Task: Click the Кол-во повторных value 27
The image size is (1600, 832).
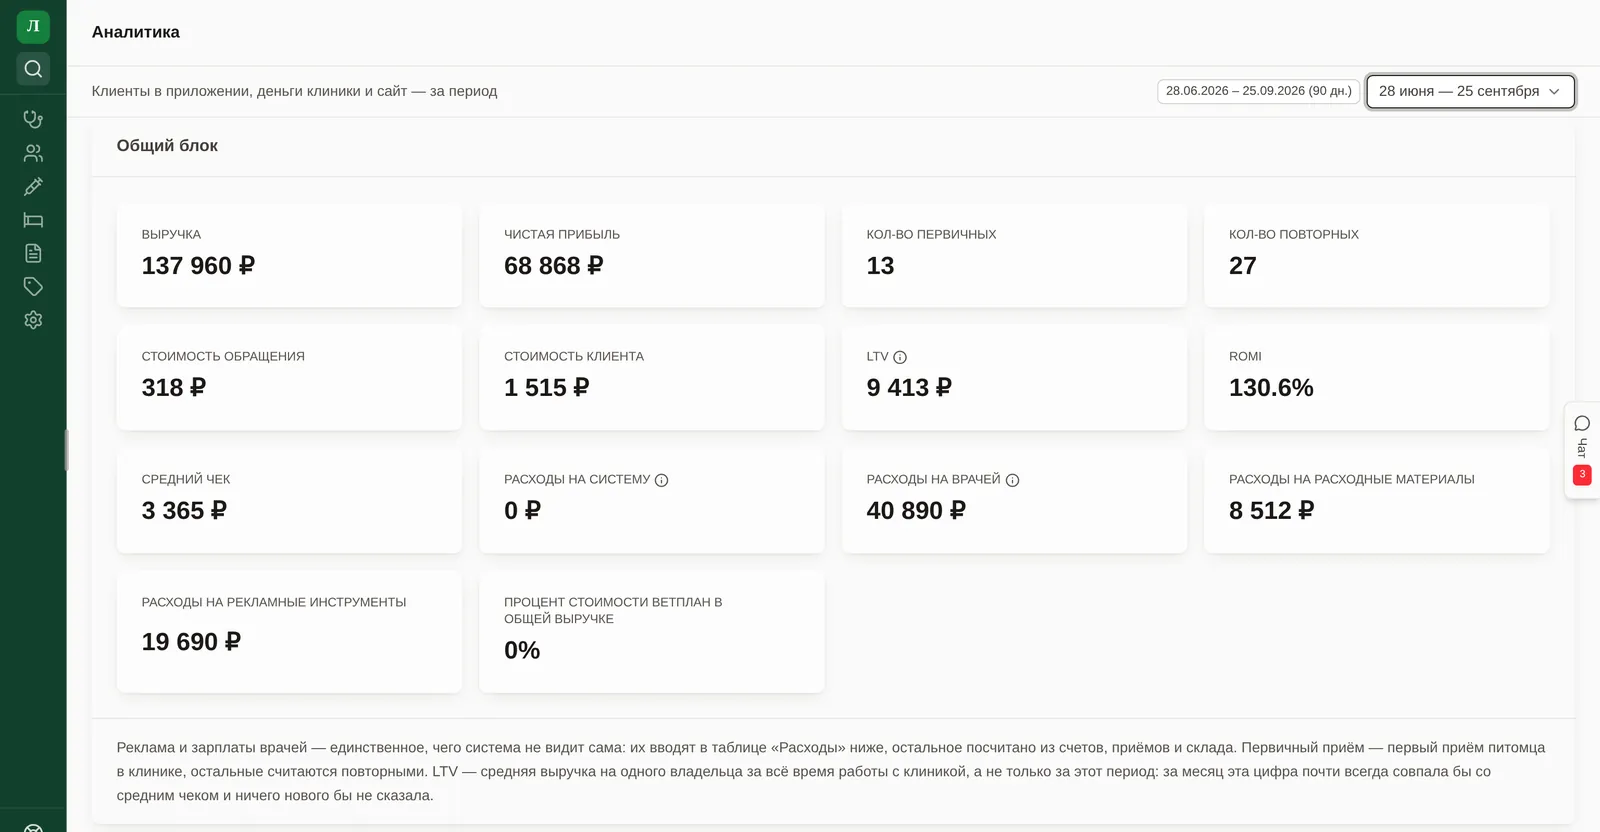Action: 1242,266
